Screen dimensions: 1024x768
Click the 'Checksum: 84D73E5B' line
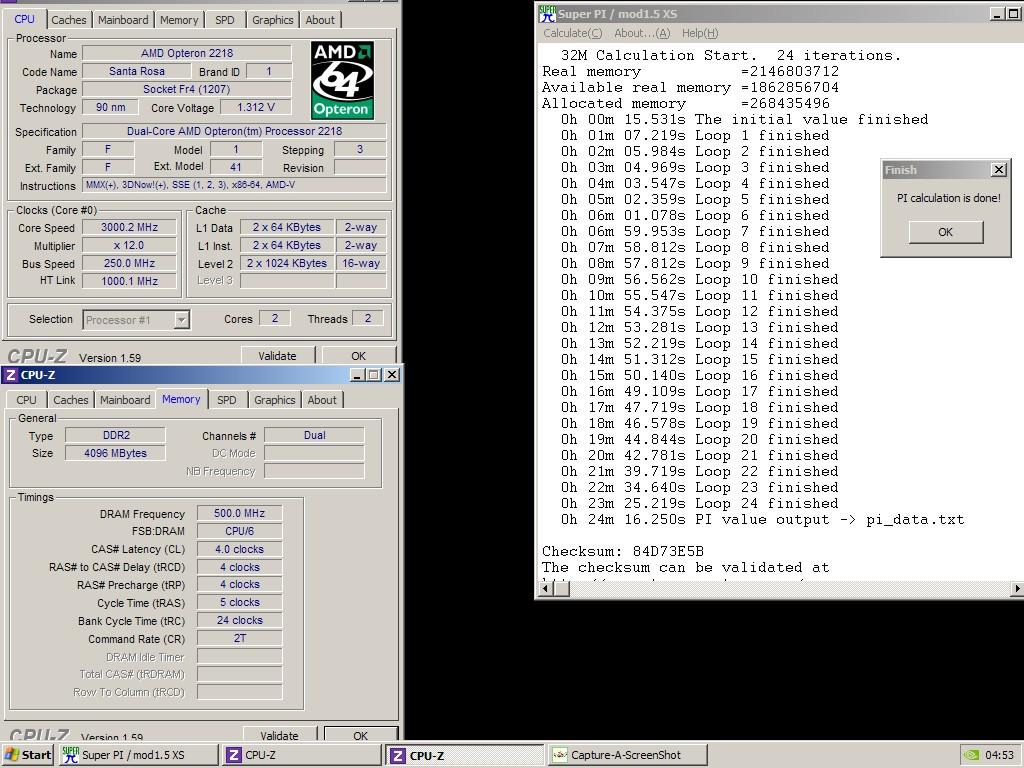point(623,551)
